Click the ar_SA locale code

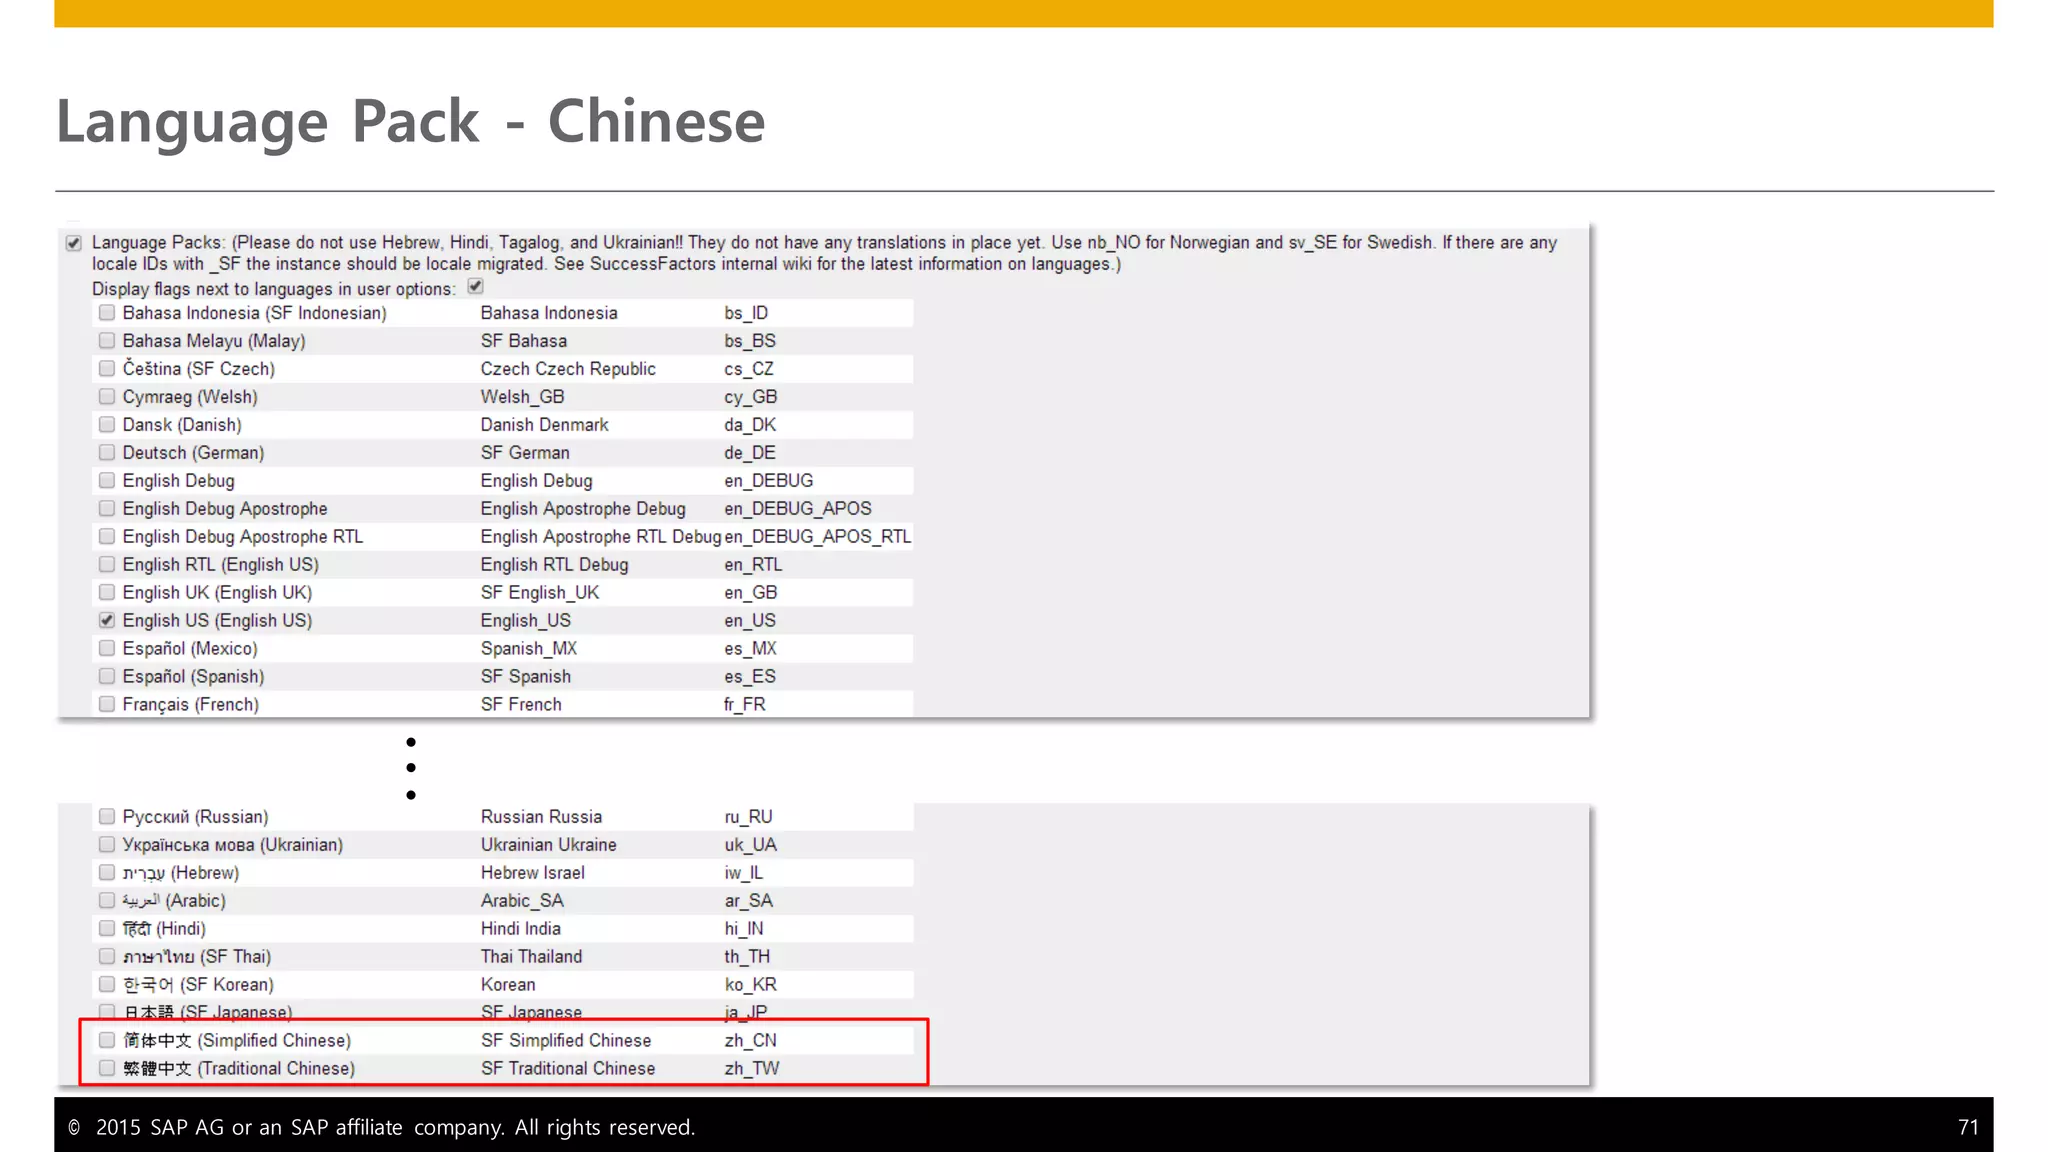tap(749, 902)
